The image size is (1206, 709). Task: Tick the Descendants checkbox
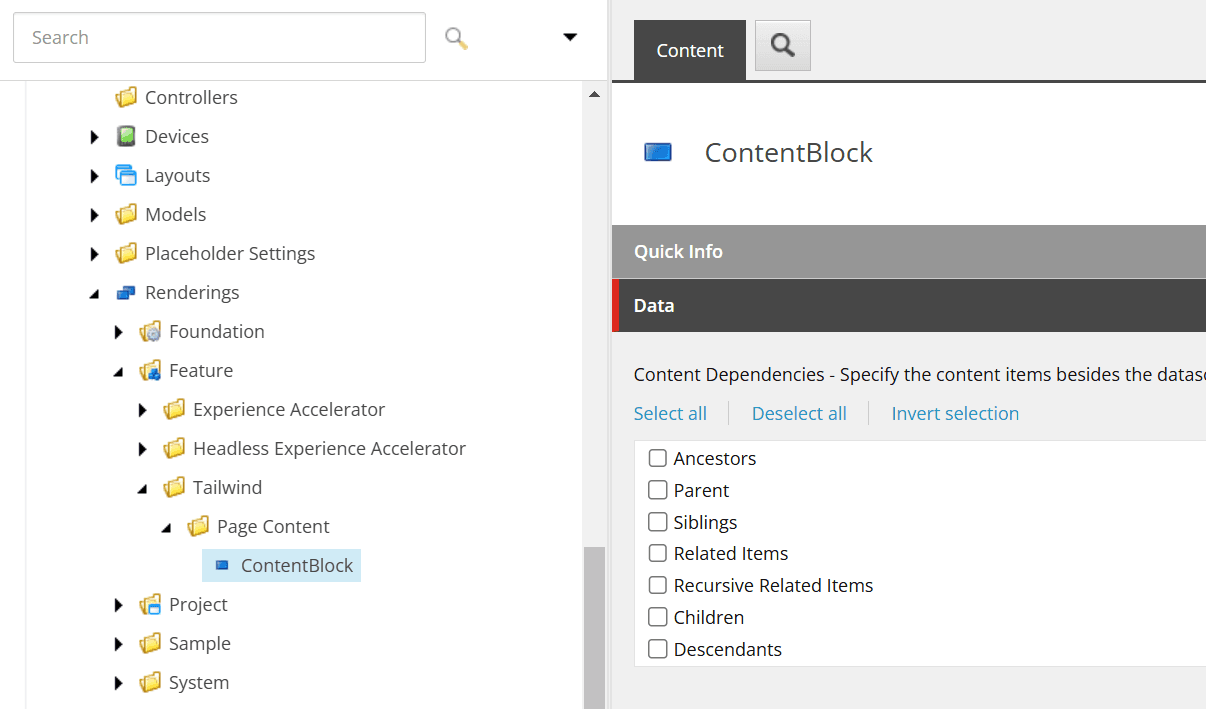(657, 650)
